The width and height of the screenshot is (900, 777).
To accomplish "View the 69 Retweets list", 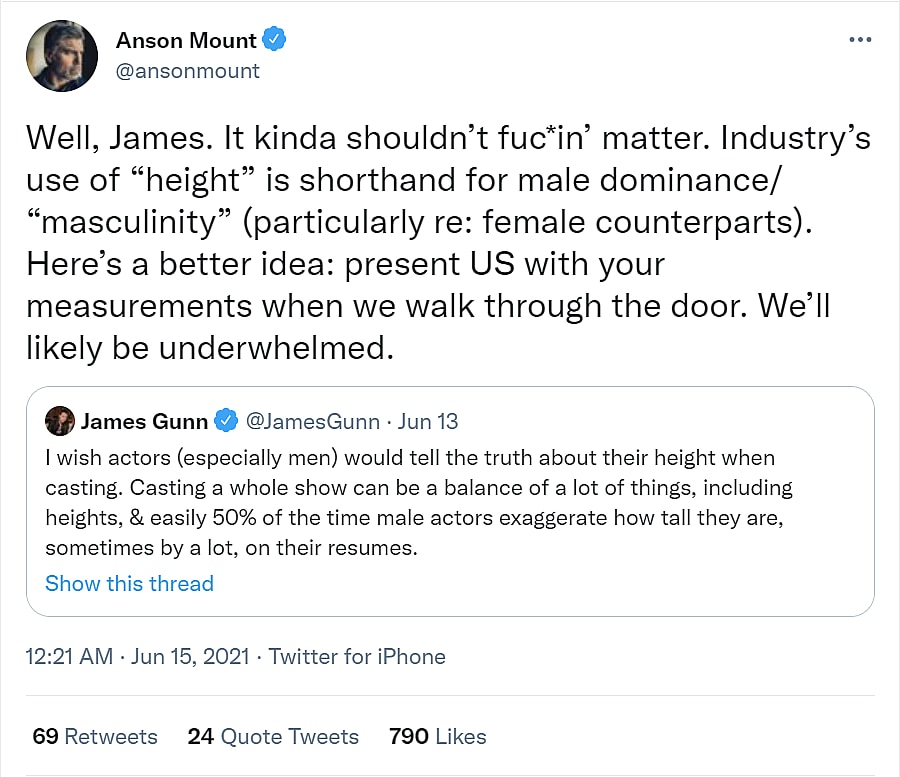I will pos(95,737).
